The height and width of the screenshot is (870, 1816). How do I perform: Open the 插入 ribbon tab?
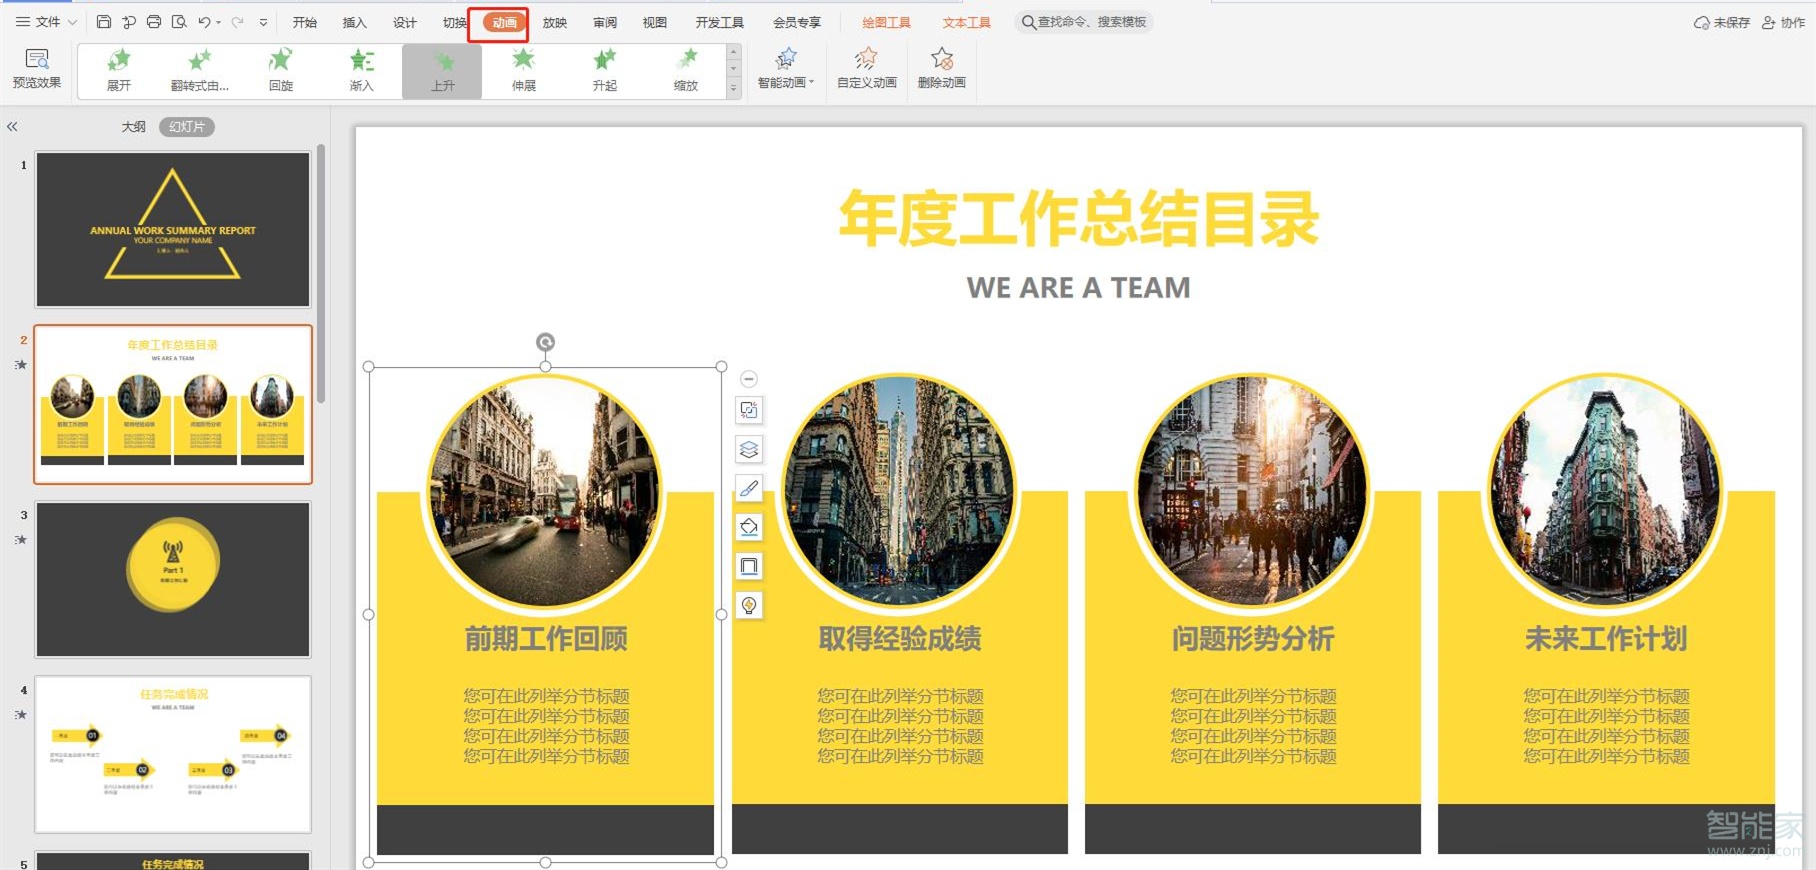point(355,22)
